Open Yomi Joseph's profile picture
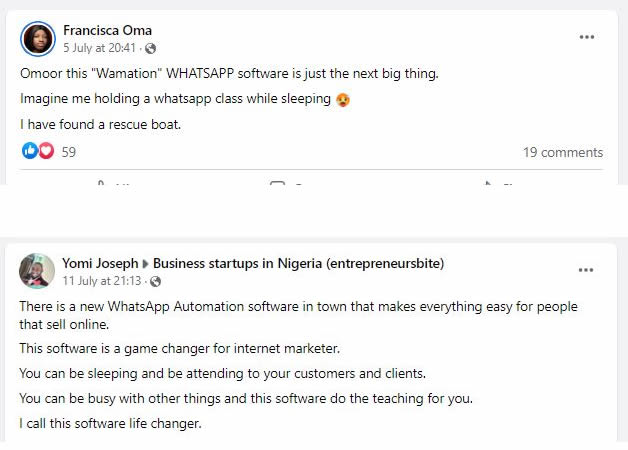The height and width of the screenshot is (450, 628). (37, 271)
